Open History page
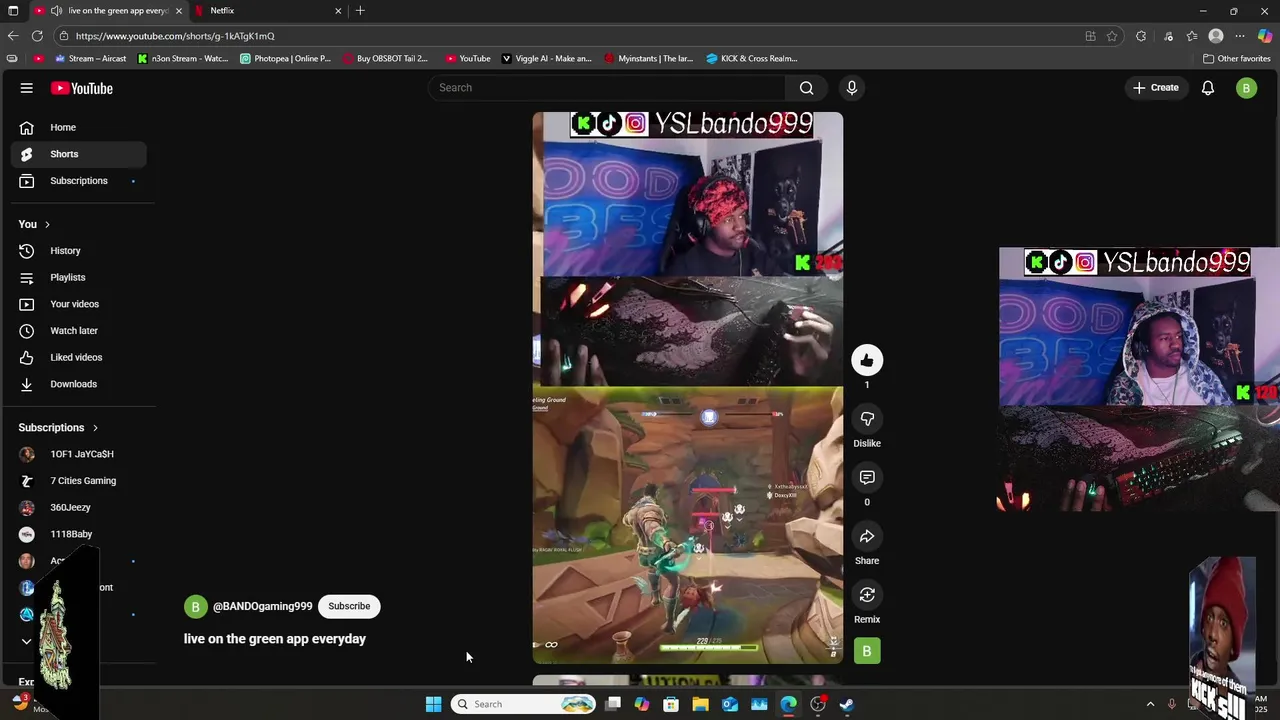Viewport: 1280px width, 720px height. [x=79, y=251]
